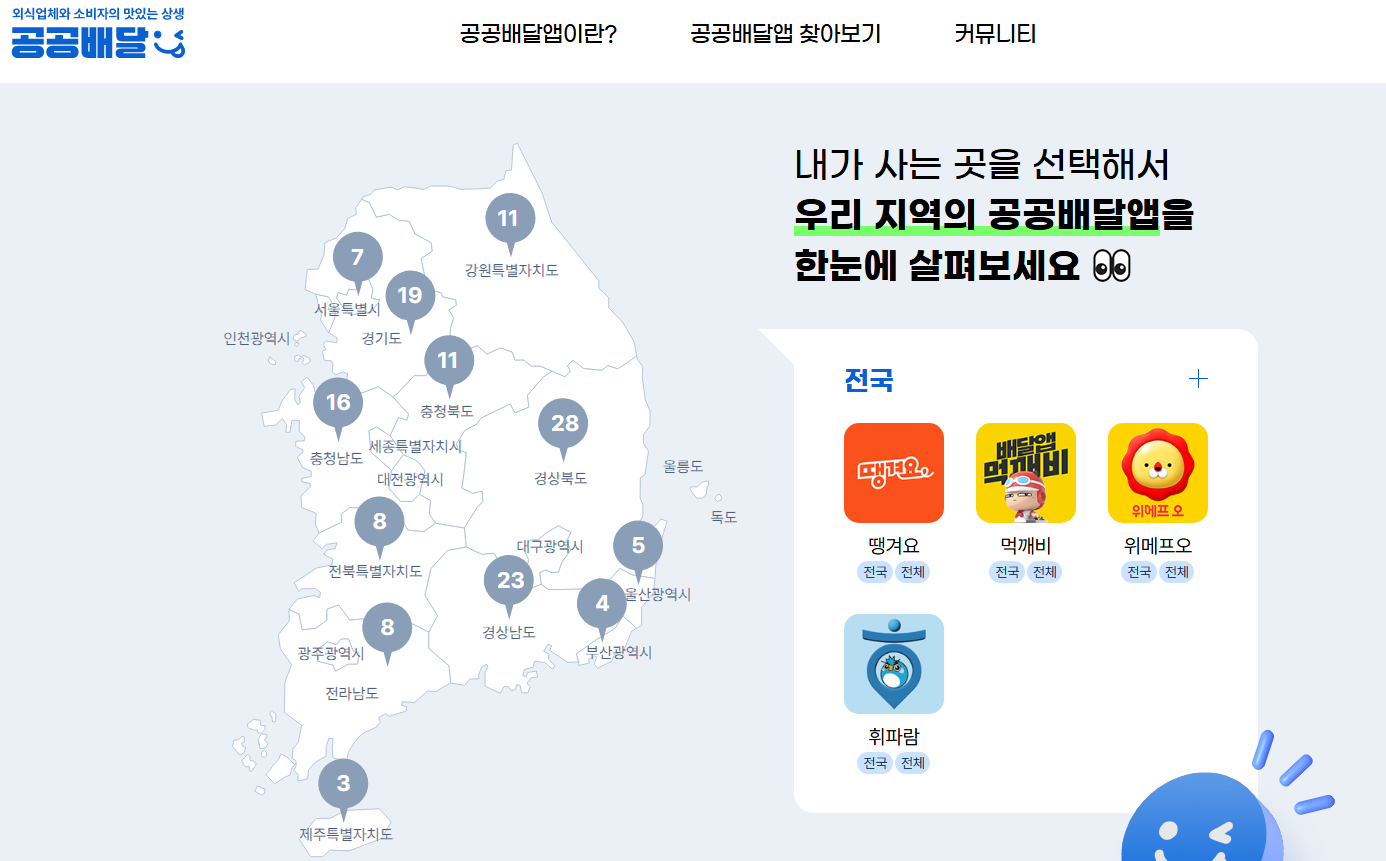Click the 전국 tag under 위메프오
This screenshot has width=1386, height=861.
click(x=1139, y=572)
